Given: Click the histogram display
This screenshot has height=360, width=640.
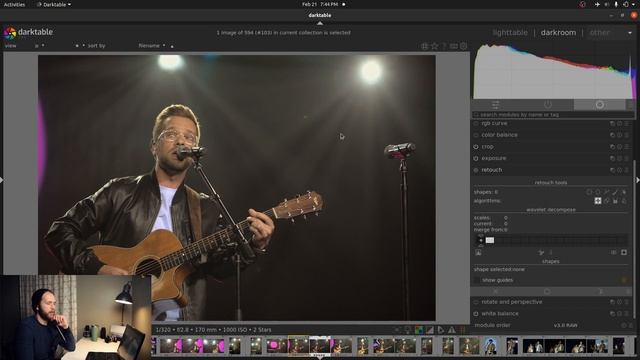Looking at the screenshot, I should [x=554, y=71].
